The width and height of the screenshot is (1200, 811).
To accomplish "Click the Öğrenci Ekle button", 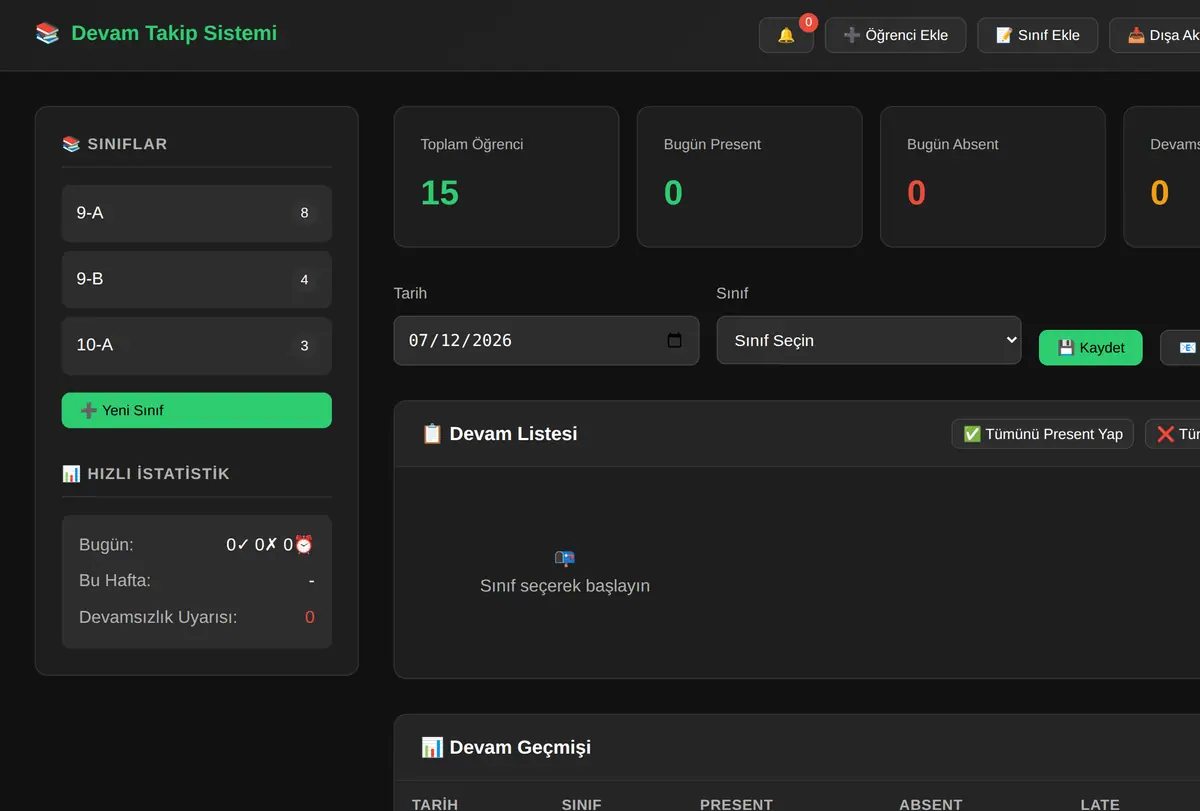I will [x=895, y=35].
